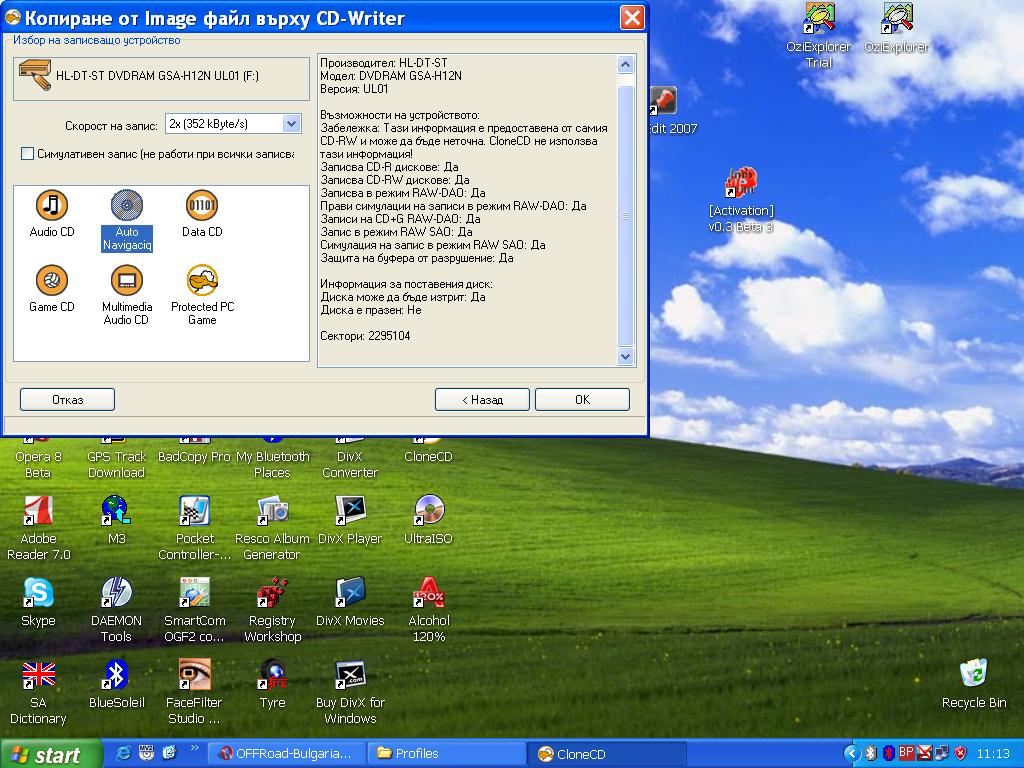
Task: Expand the Скорост на запис dropdown
Action: coord(291,124)
